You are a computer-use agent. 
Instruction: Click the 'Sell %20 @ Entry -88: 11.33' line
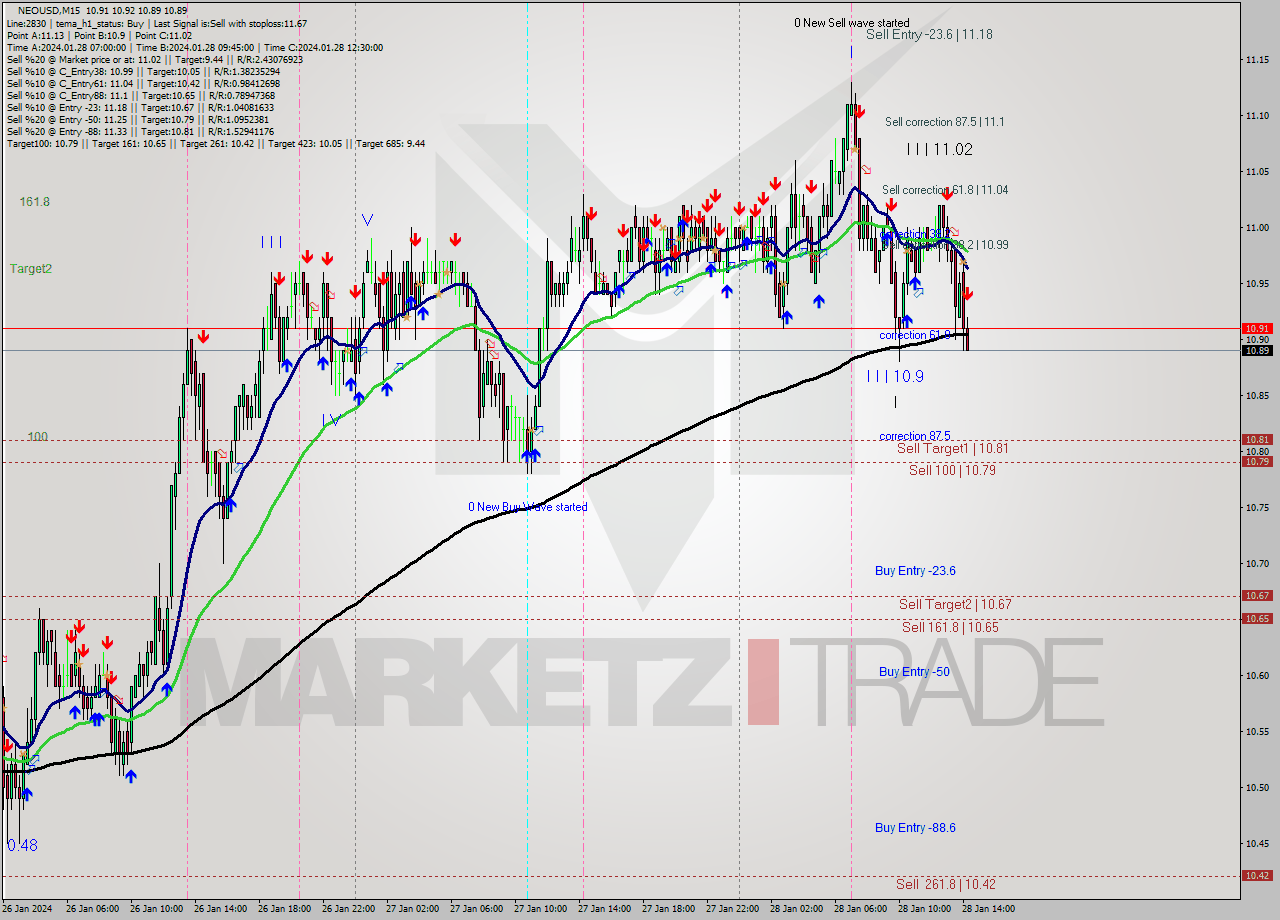pyautogui.click(x=140, y=131)
